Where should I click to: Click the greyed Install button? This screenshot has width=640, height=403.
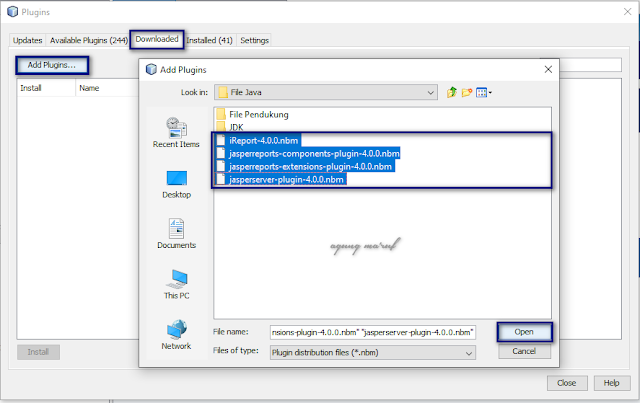(38, 352)
